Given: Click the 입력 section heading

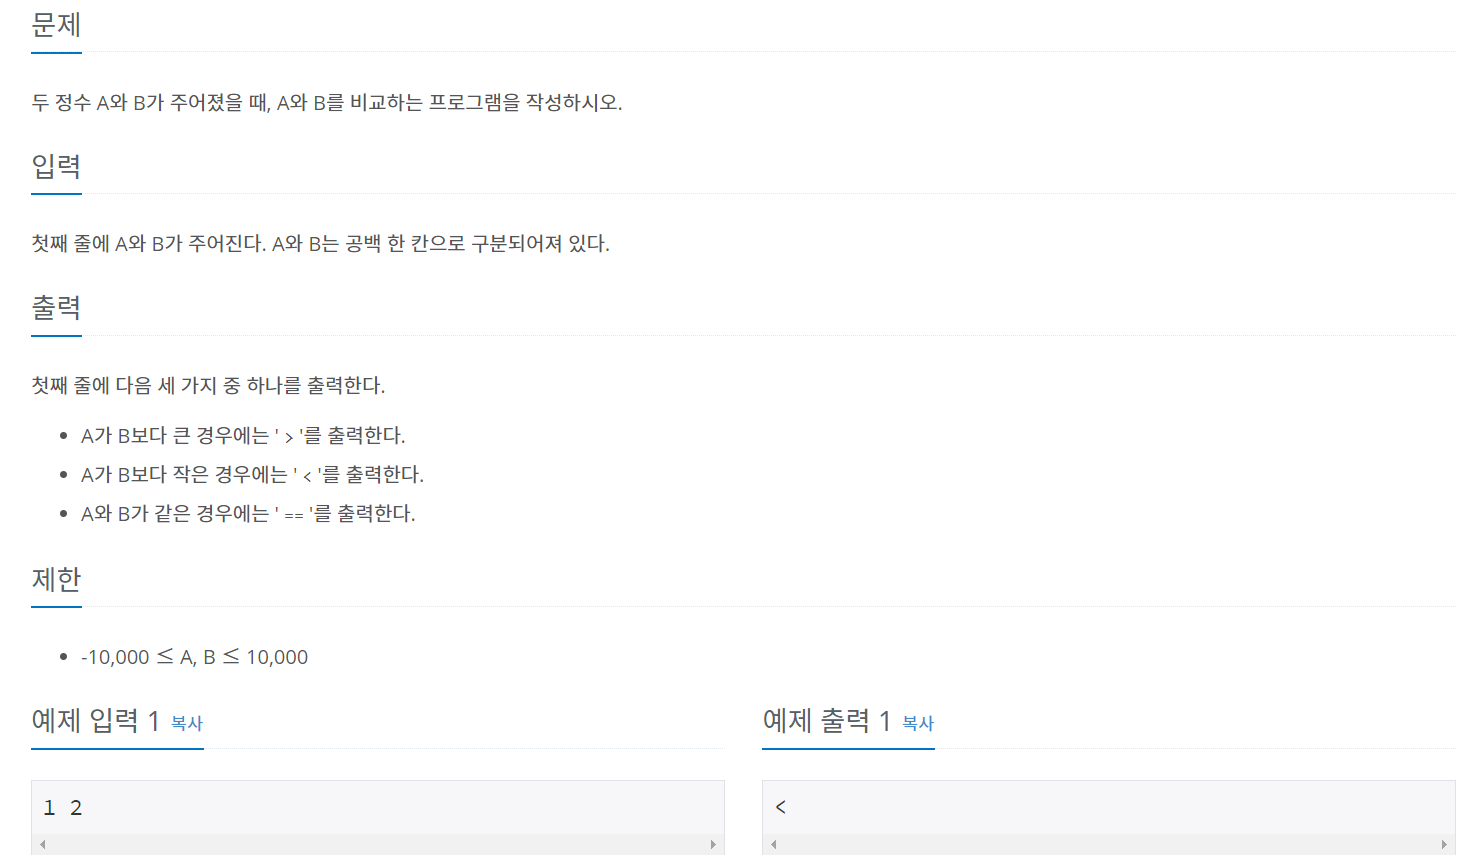Looking at the screenshot, I should point(56,166).
